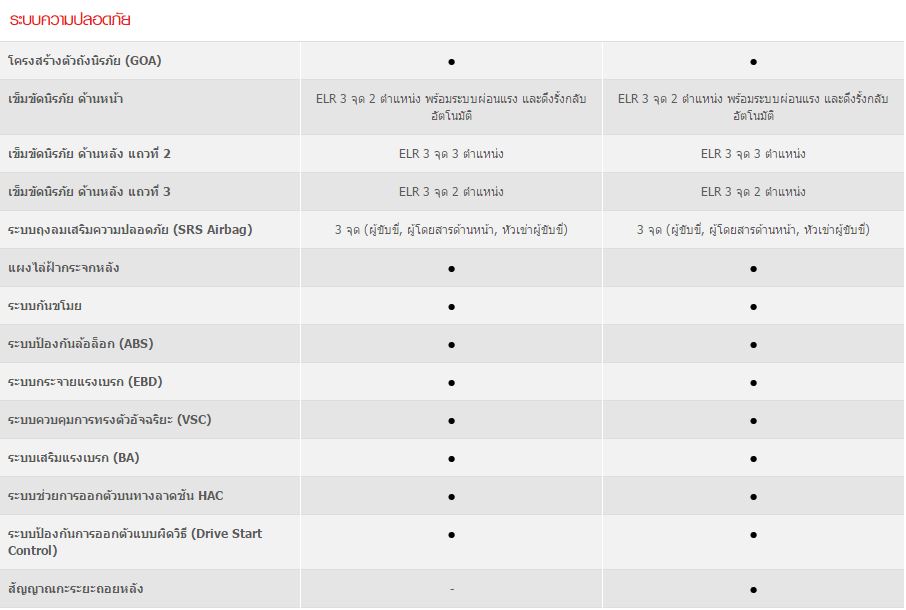Click the left ELR 3 จุด 2 ตำแหน่ง cell in แถวที่ 3 row
The width and height of the screenshot is (906, 610).
click(451, 192)
